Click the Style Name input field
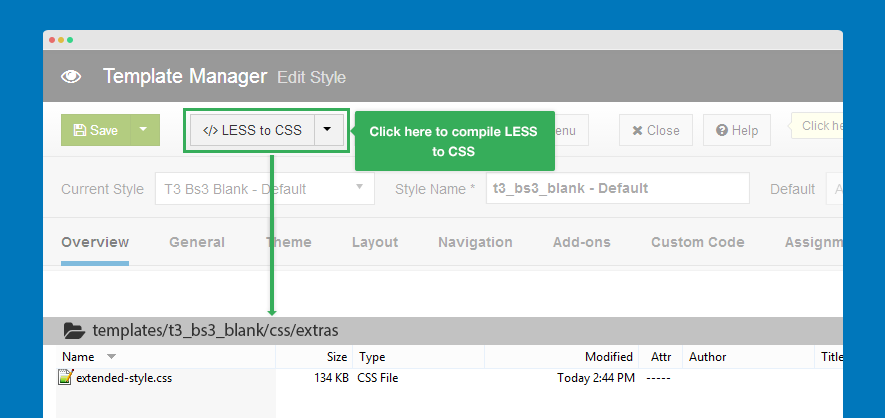The width and height of the screenshot is (885, 418). tap(617, 188)
